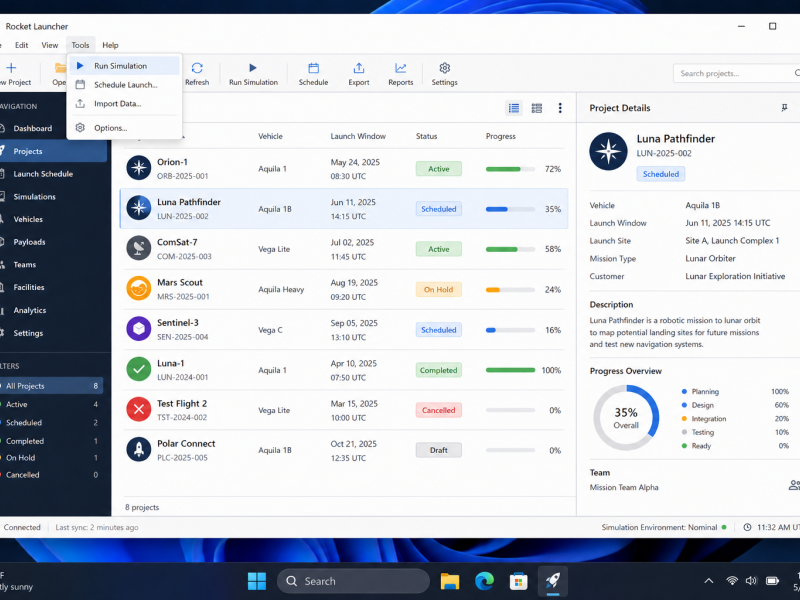Click the Export toolbar icon
The width and height of the screenshot is (800, 600).
(359, 68)
